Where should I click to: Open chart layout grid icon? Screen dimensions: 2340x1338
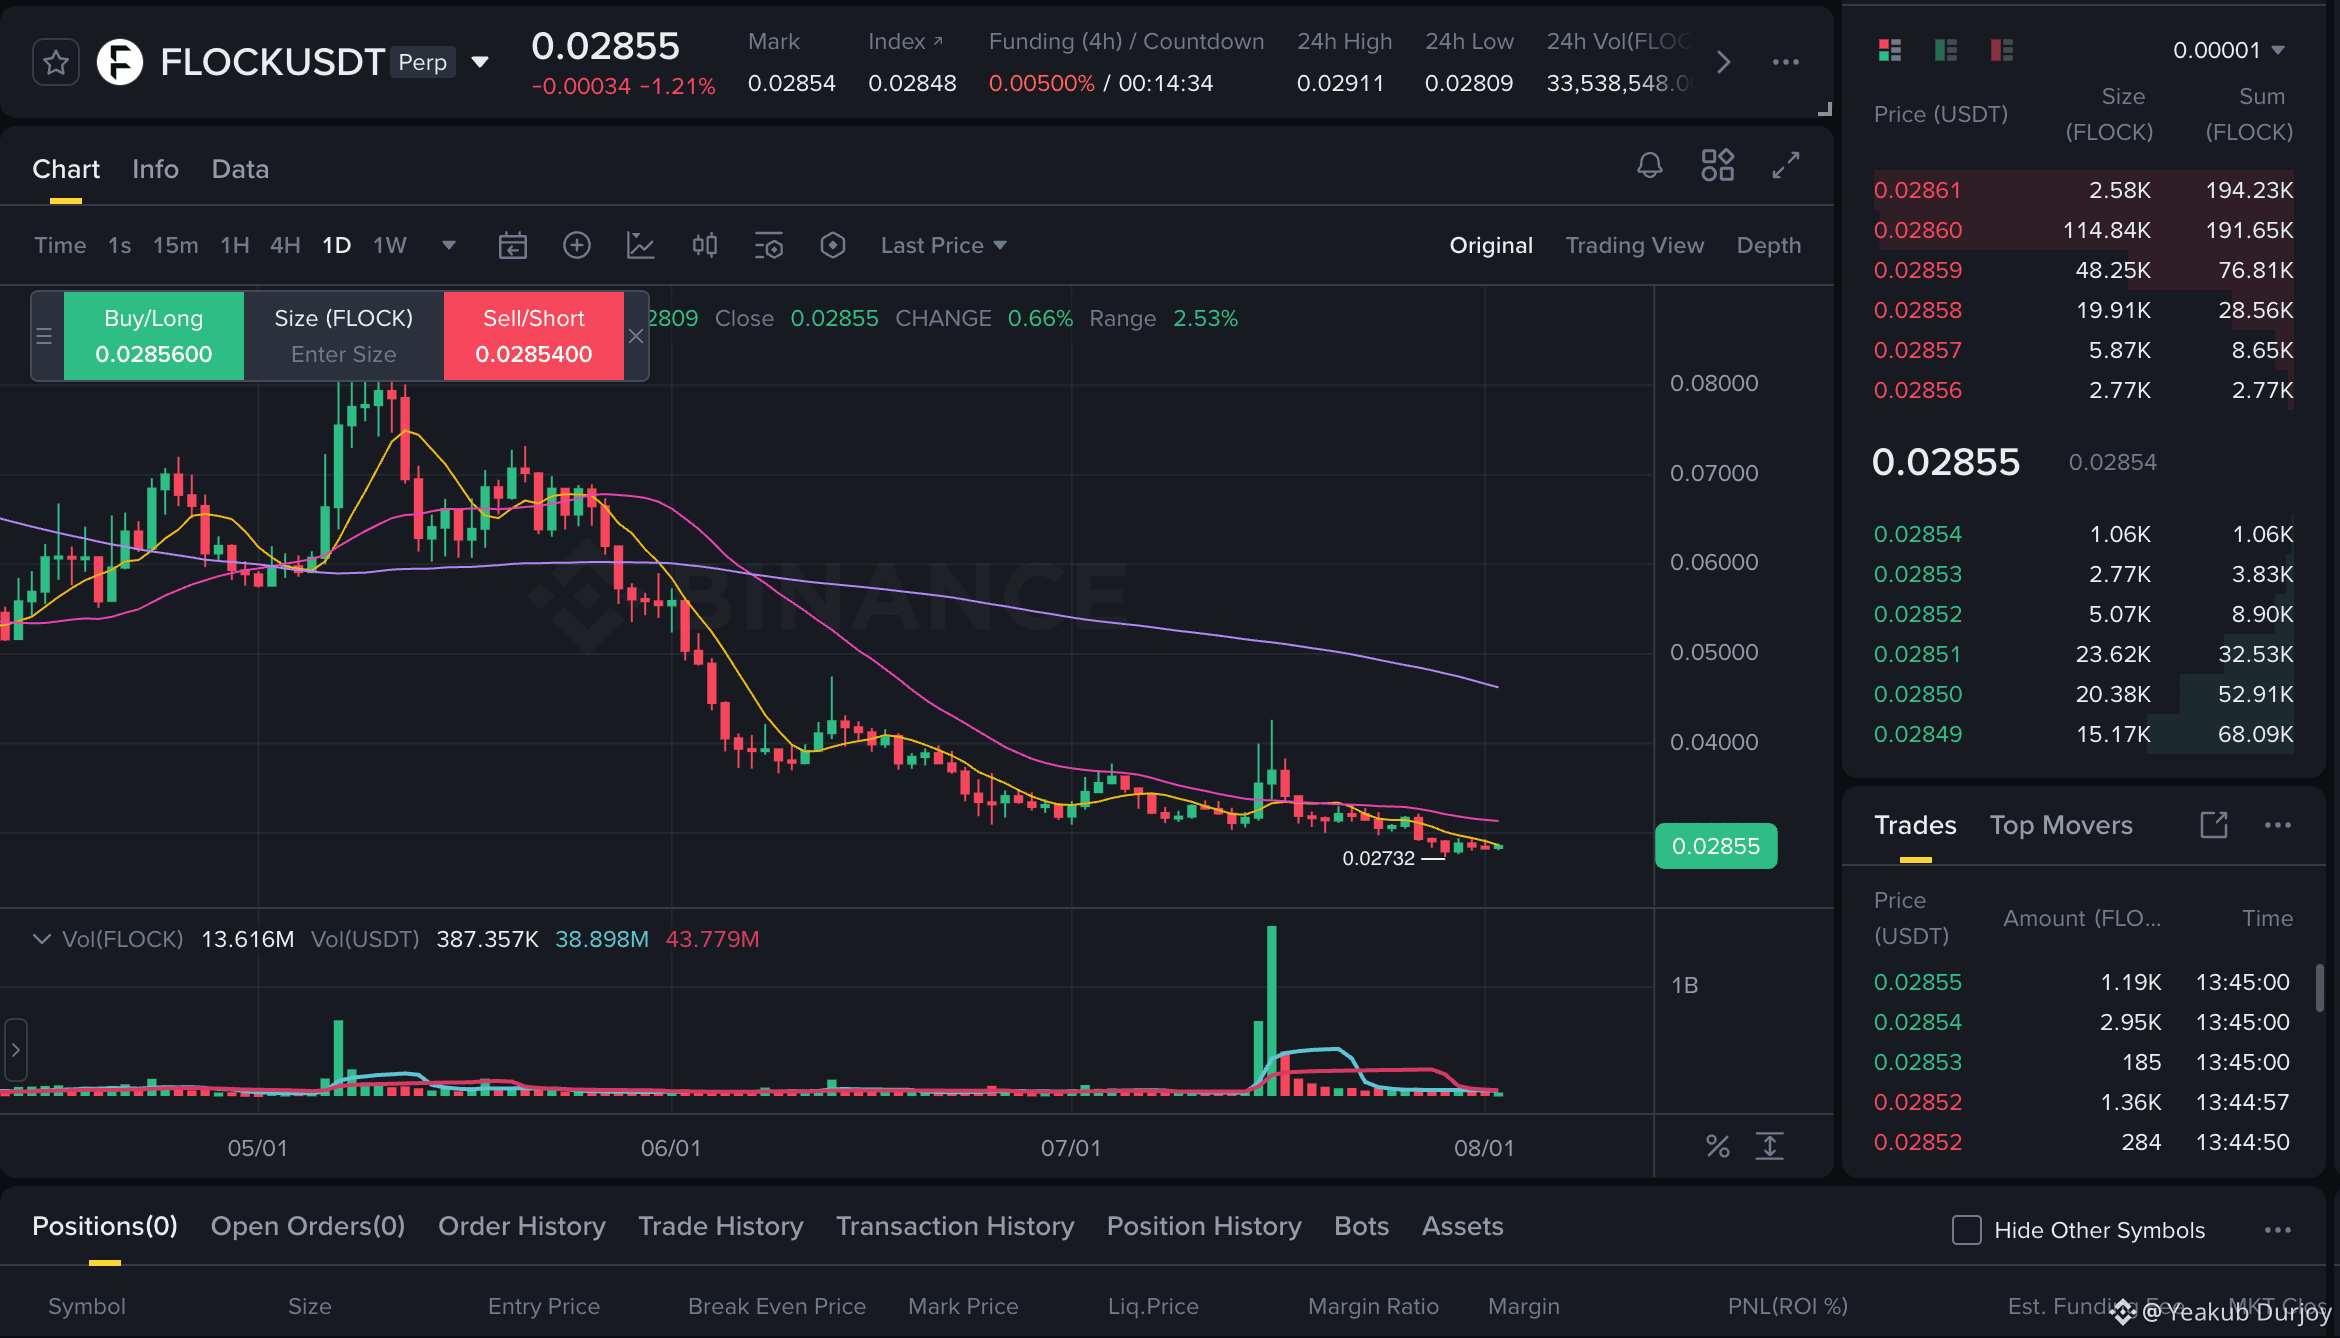click(x=1718, y=165)
